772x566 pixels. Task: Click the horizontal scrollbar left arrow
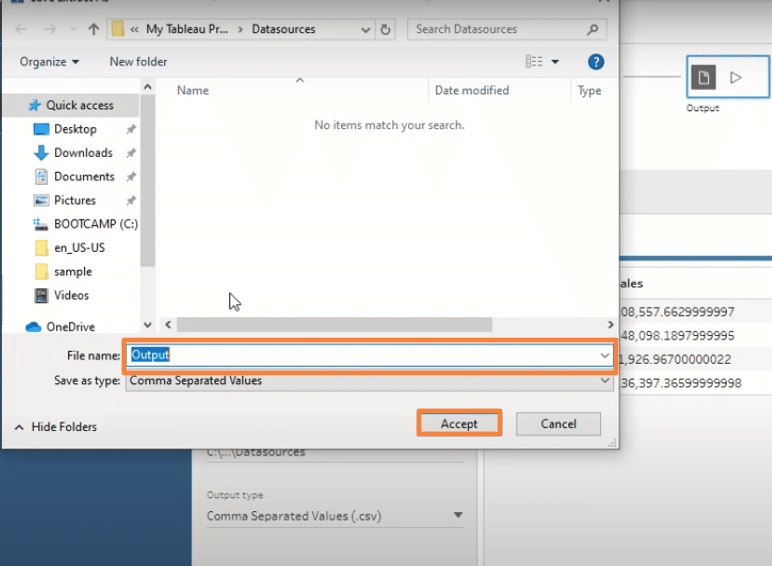(168, 324)
